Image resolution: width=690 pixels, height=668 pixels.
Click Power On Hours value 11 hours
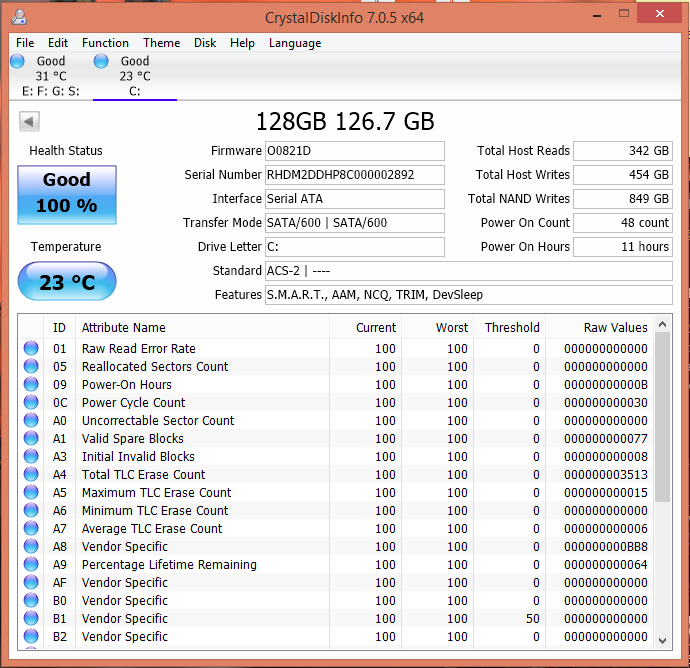click(x=623, y=247)
